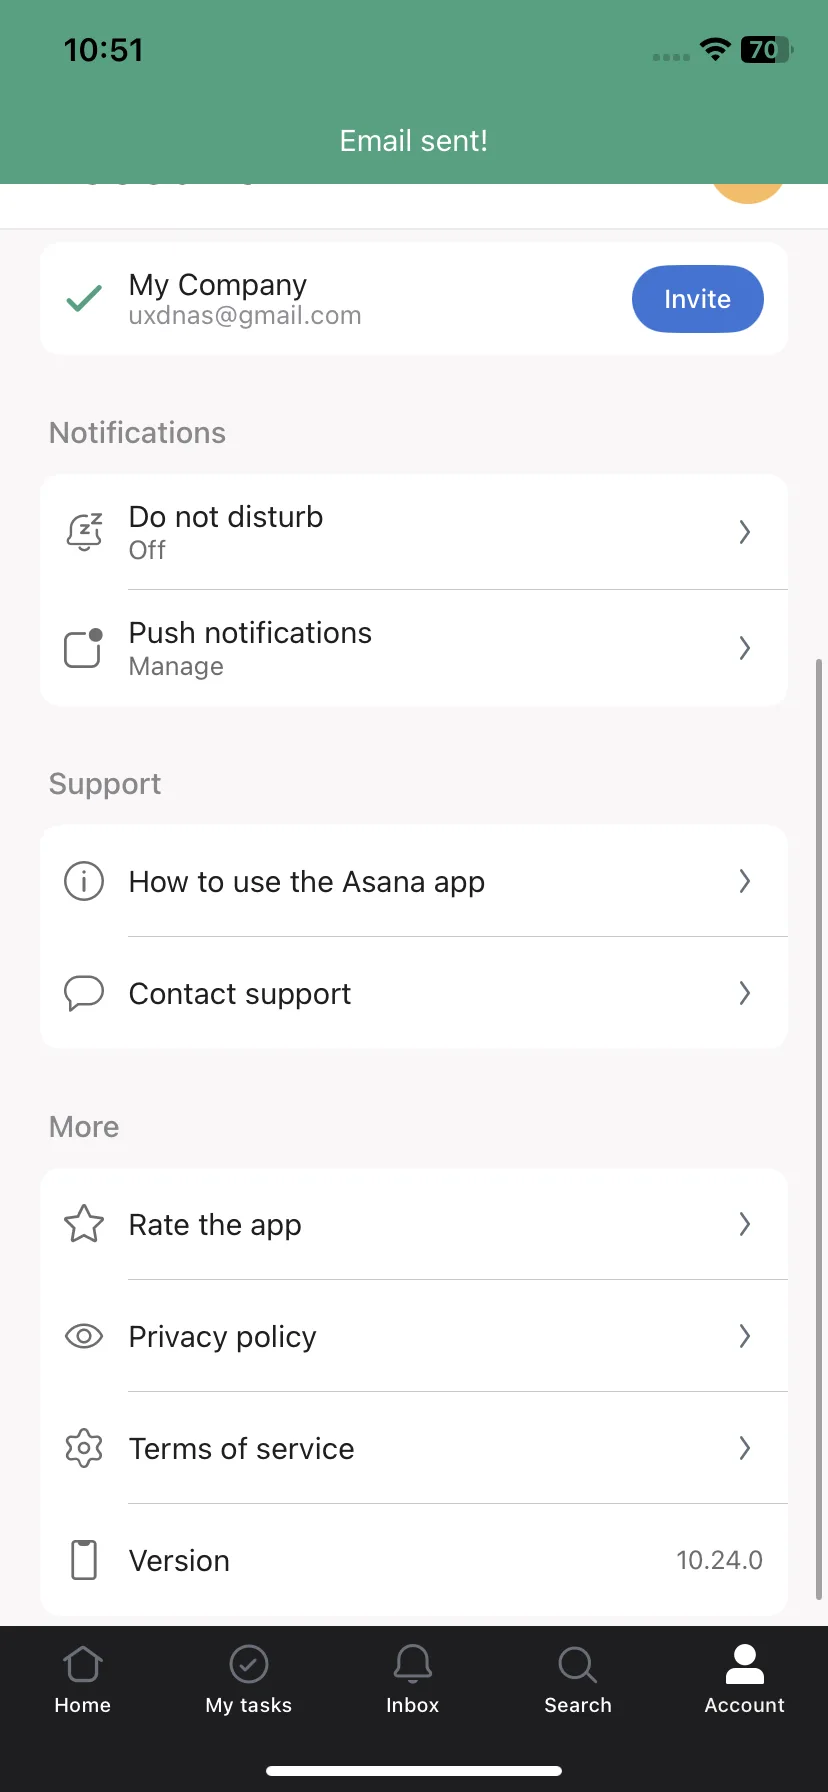The height and width of the screenshot is (1792, 828).
Task: Tap the info icon beside How to use Asana
Action: tap(84, 881)
